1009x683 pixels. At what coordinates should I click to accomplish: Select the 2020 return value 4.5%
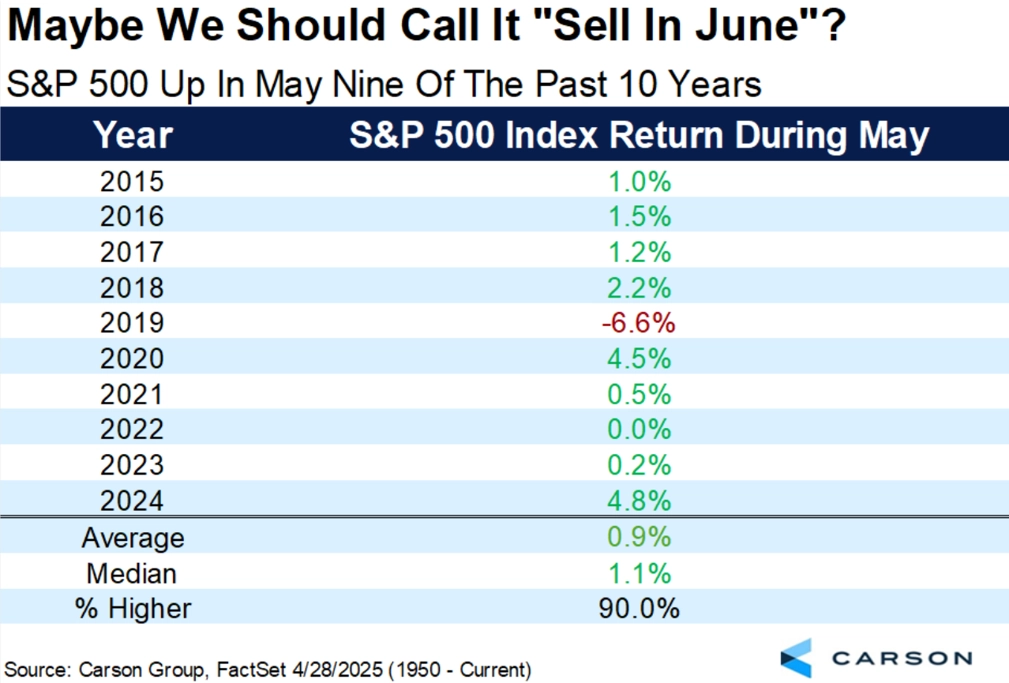point(639,358)
